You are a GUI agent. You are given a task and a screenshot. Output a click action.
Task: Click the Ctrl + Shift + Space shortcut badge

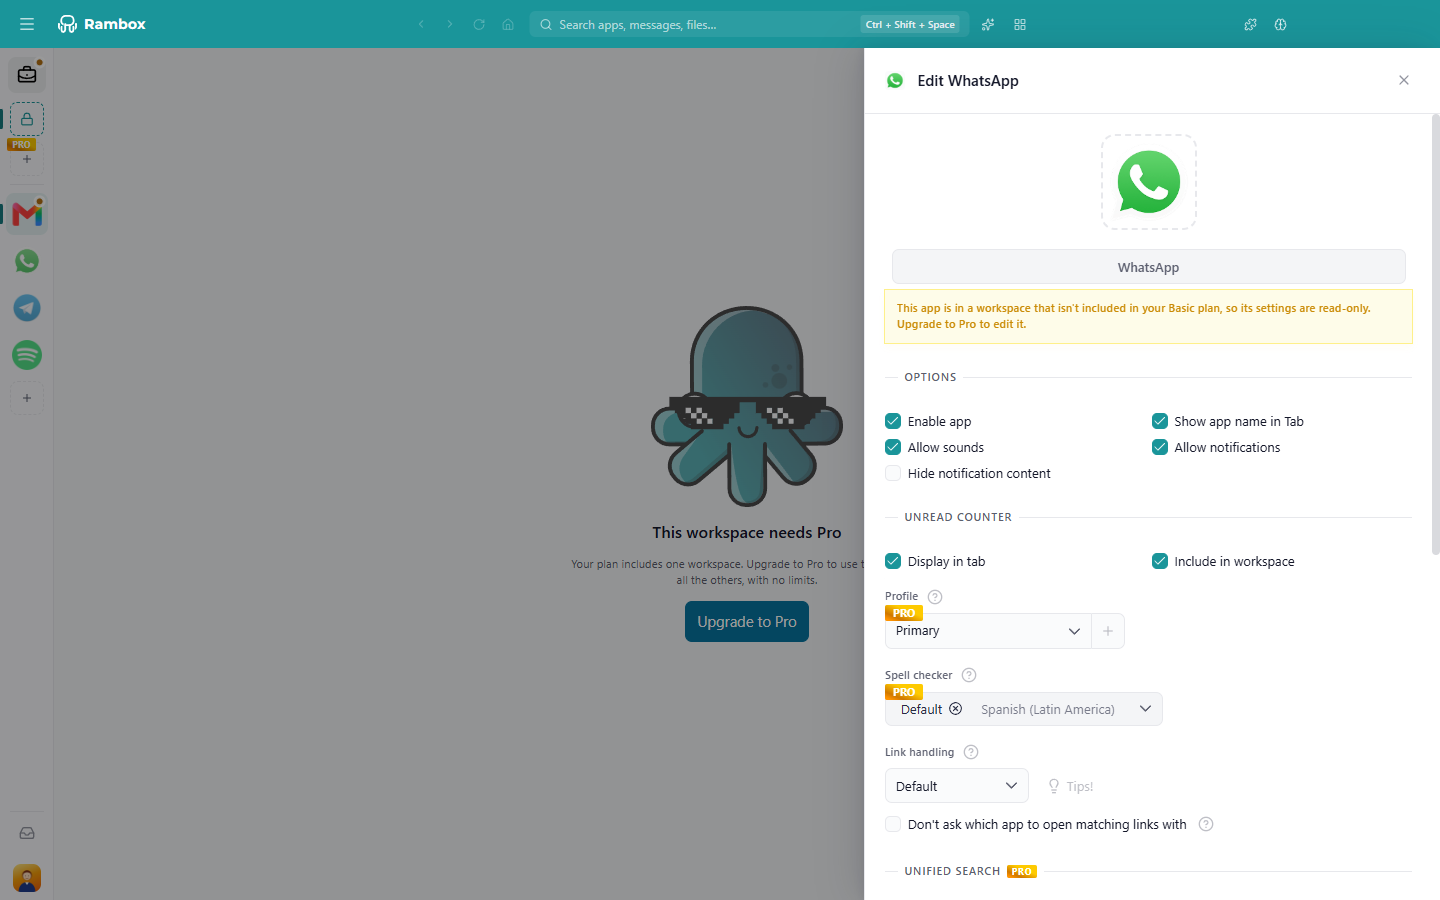tap(910, 24)
